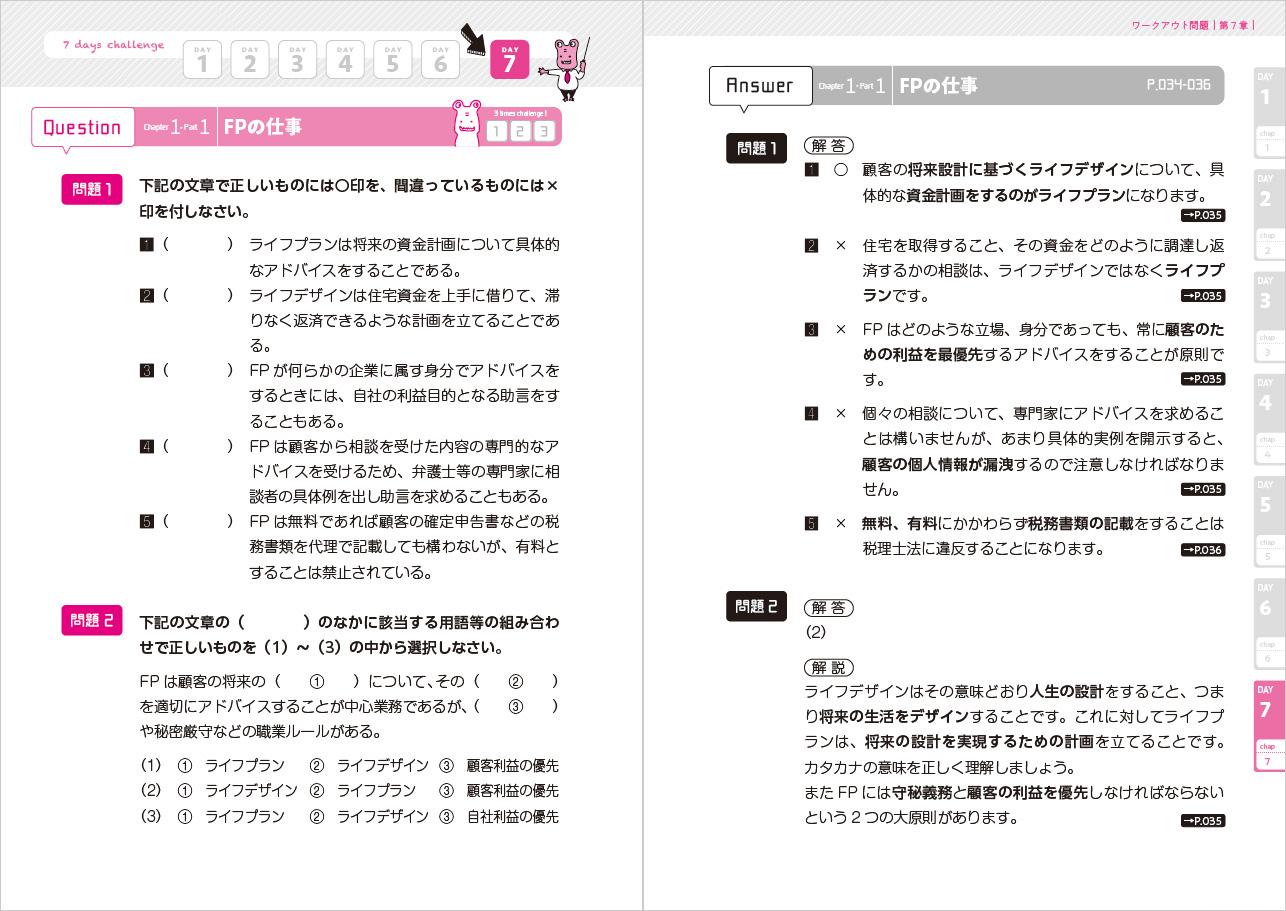This screenshot has width=1286, height=911.
Task: Click the 7 days challenge label
Action: (x=113, y=45)
